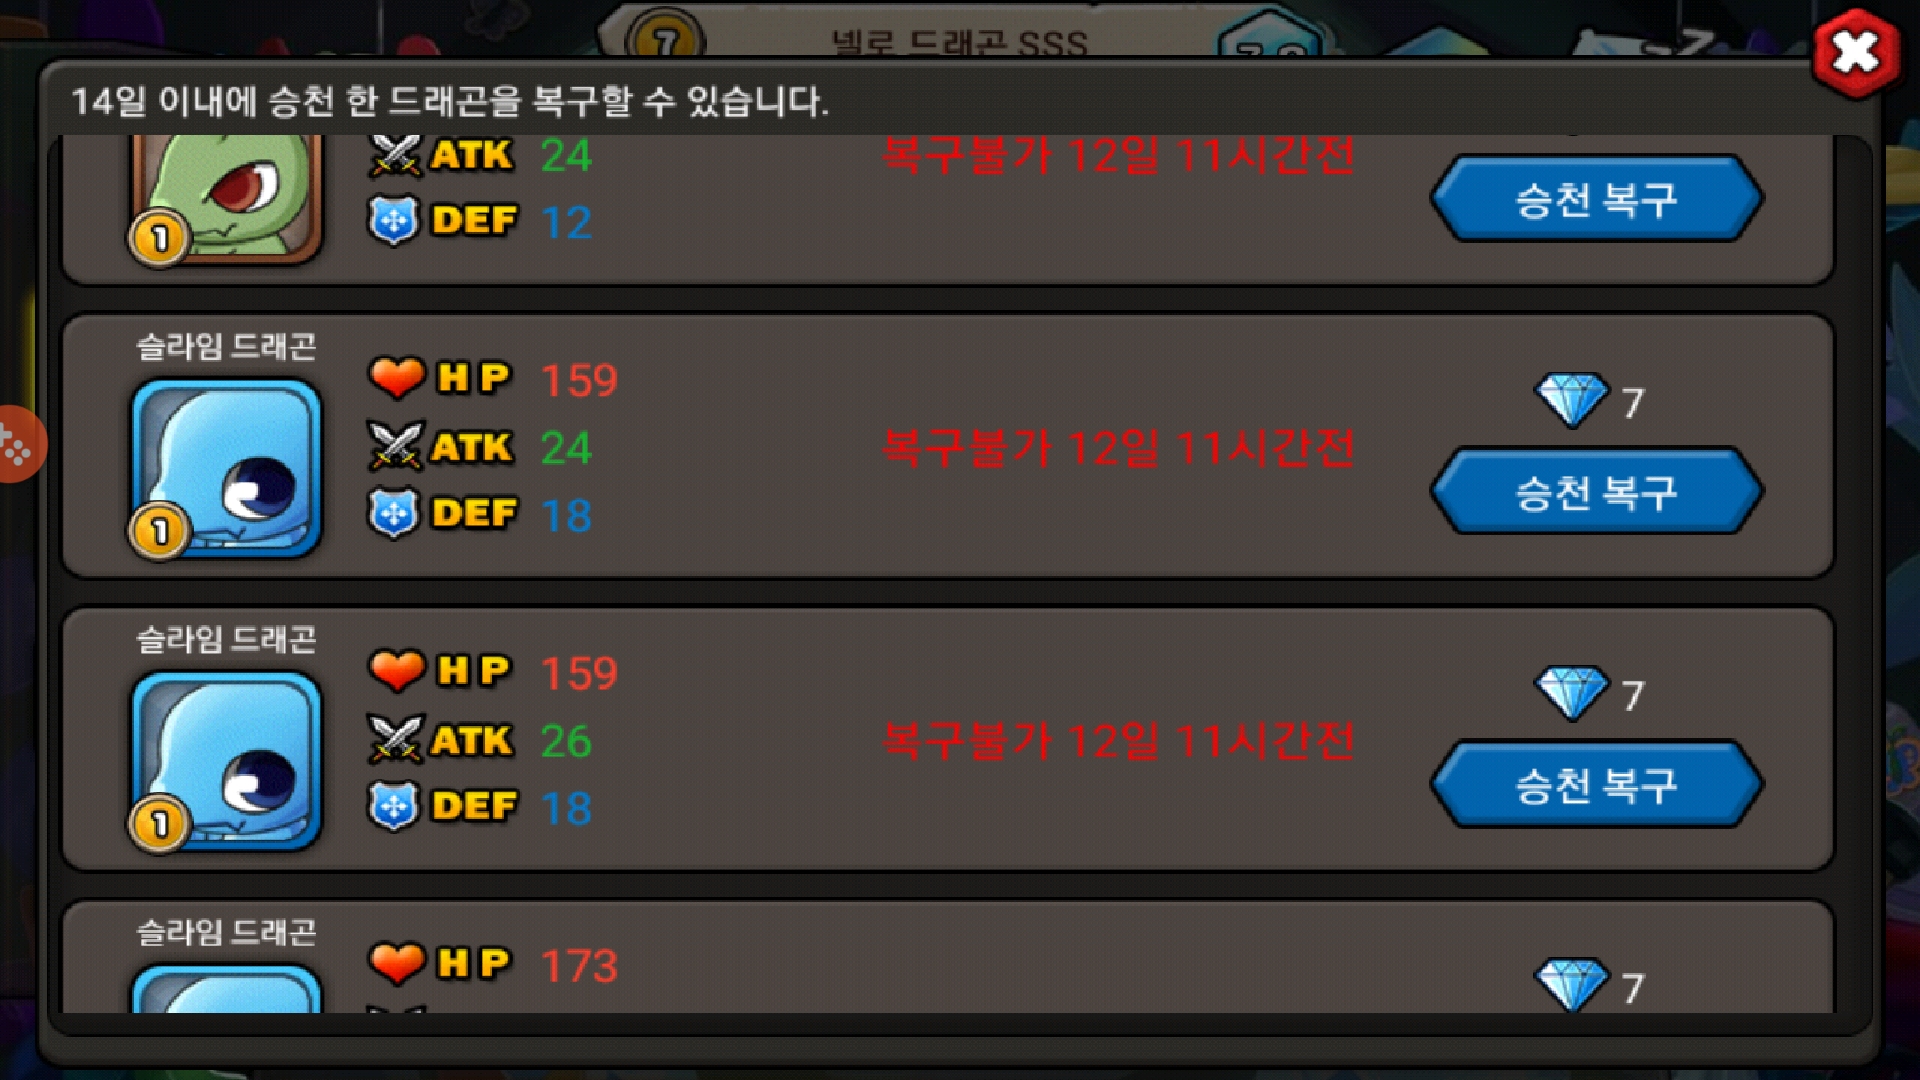The image size is (1920, 1080).
Task: Tap the slime dragon portrait with ATK 24
Action: [227, 468]
